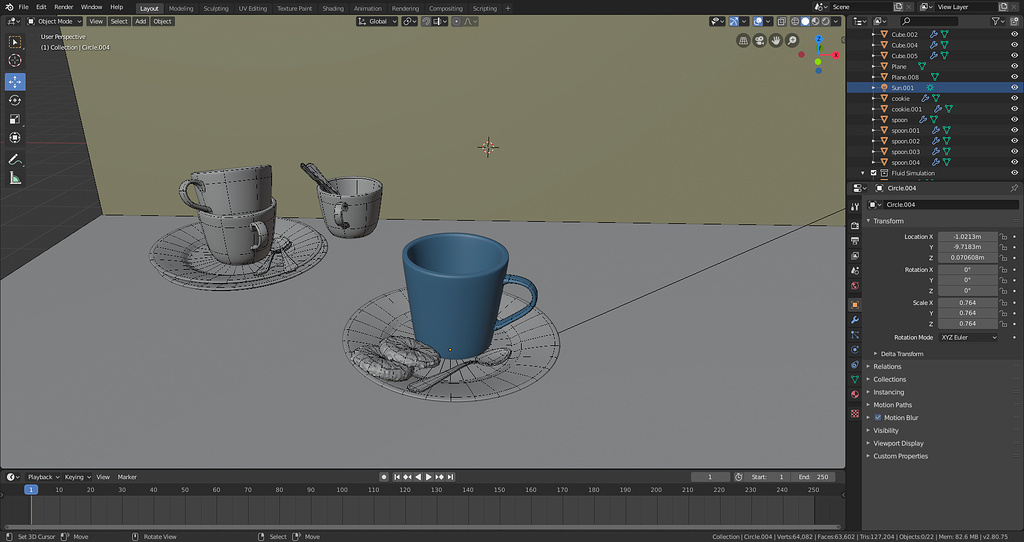
Task: Uncheck the Motion Blur checkbox
Action: pyautogui.click(x=878, y=418)
